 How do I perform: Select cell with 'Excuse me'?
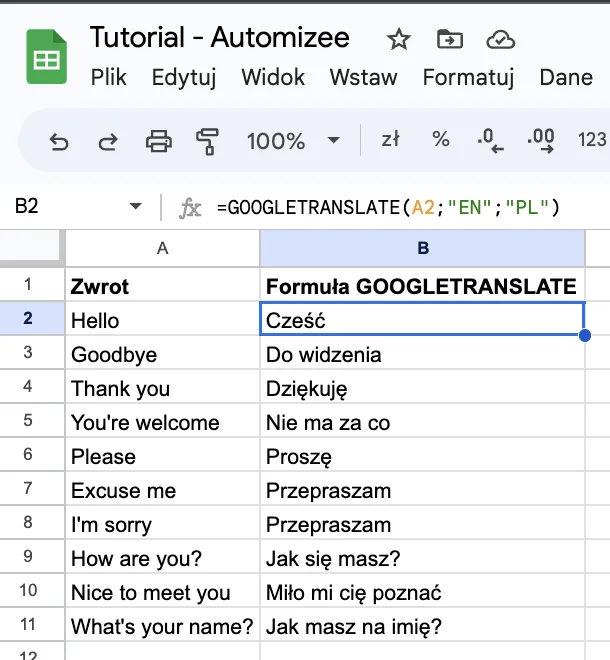[162, 489]
